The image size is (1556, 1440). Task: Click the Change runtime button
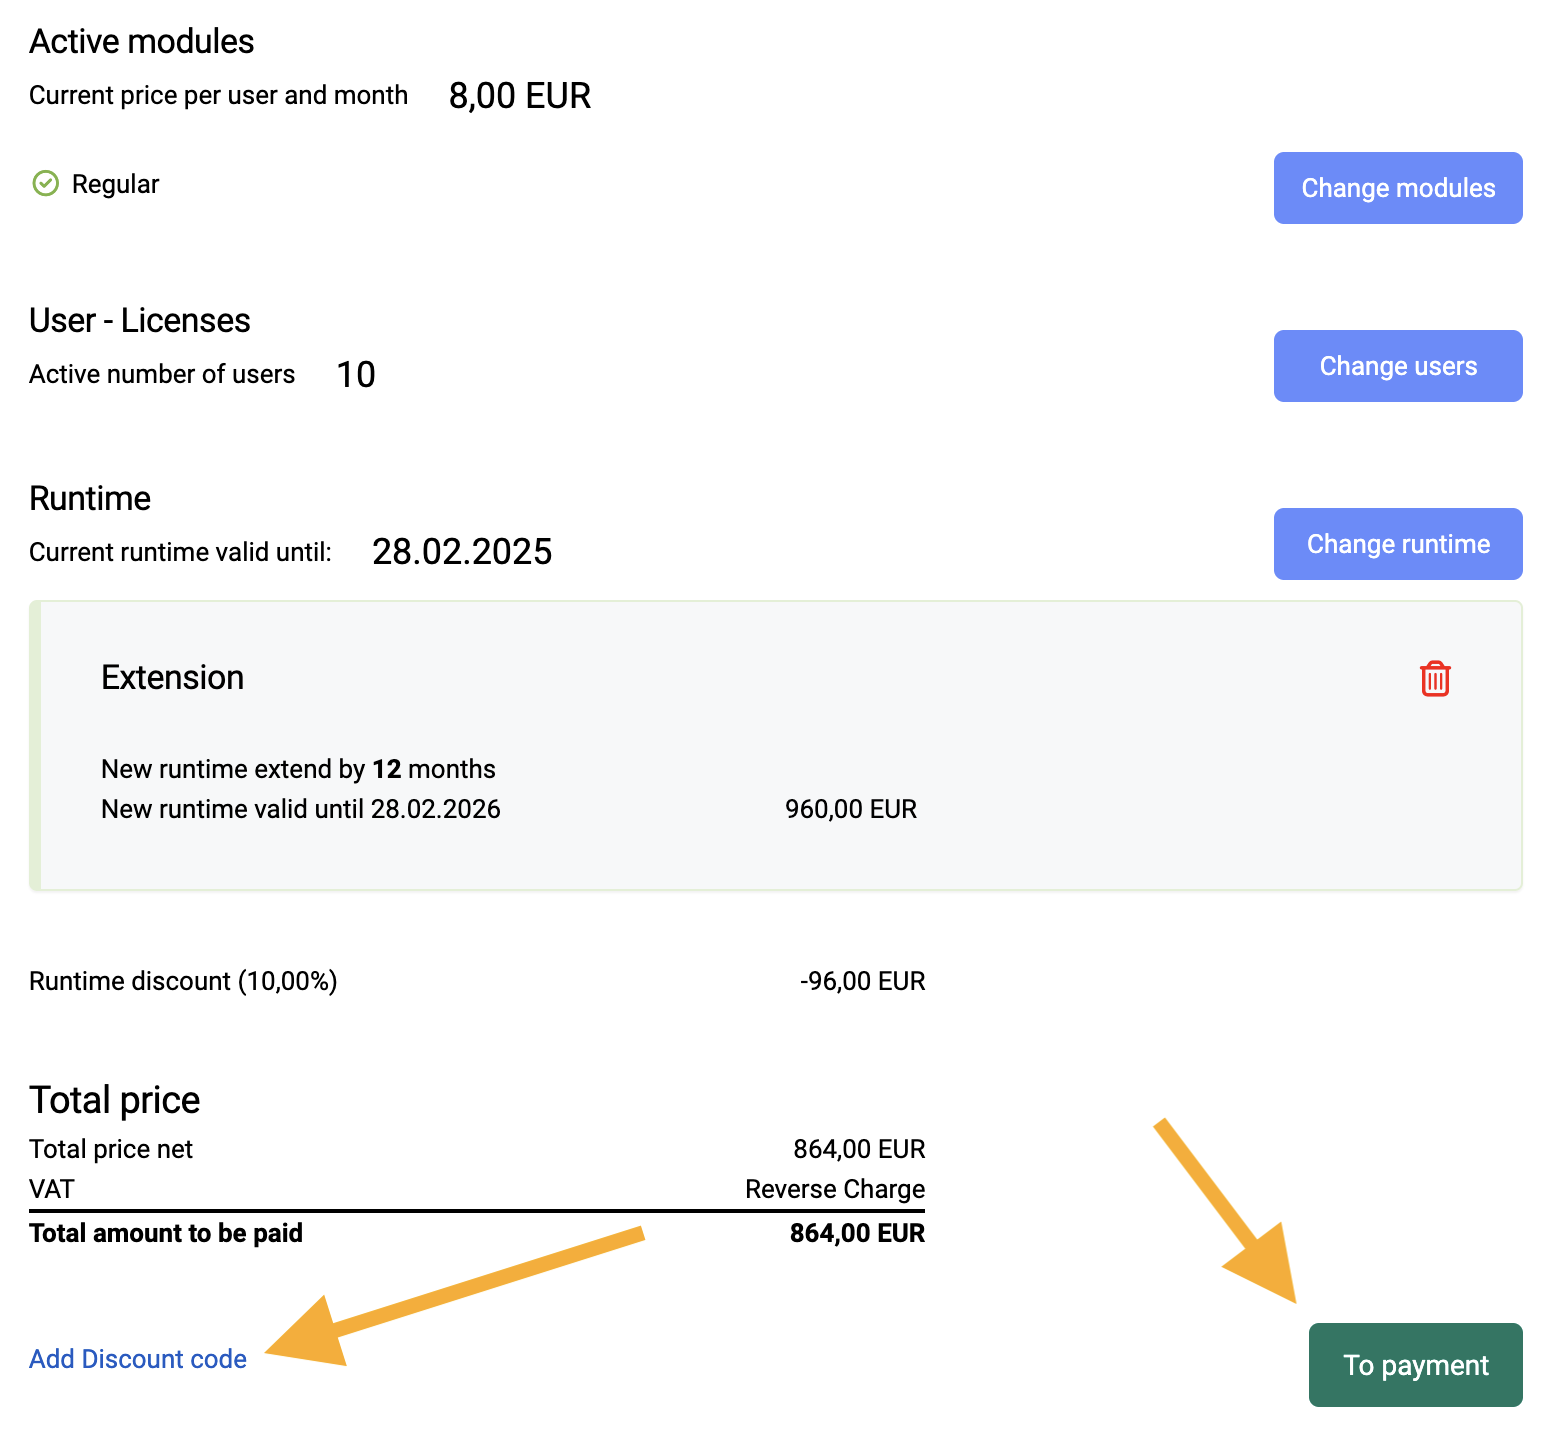click(1398, 544)
